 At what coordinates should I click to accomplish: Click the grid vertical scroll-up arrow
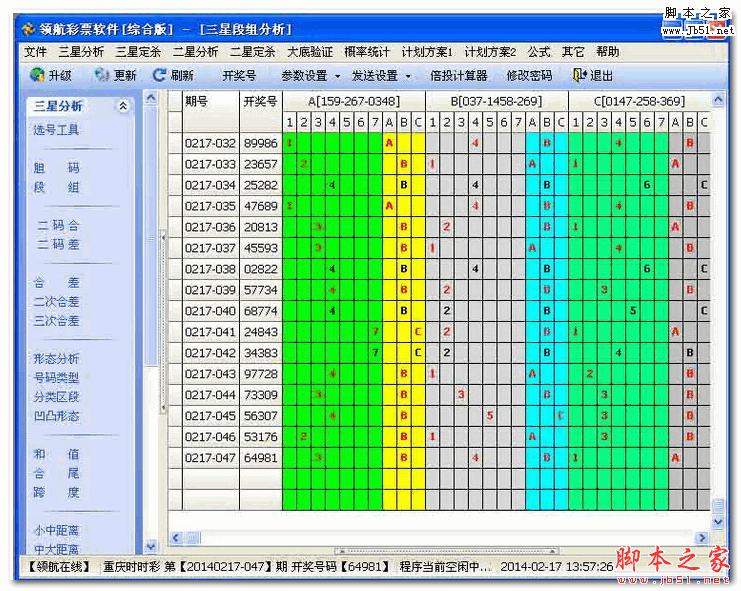(718, 100)
